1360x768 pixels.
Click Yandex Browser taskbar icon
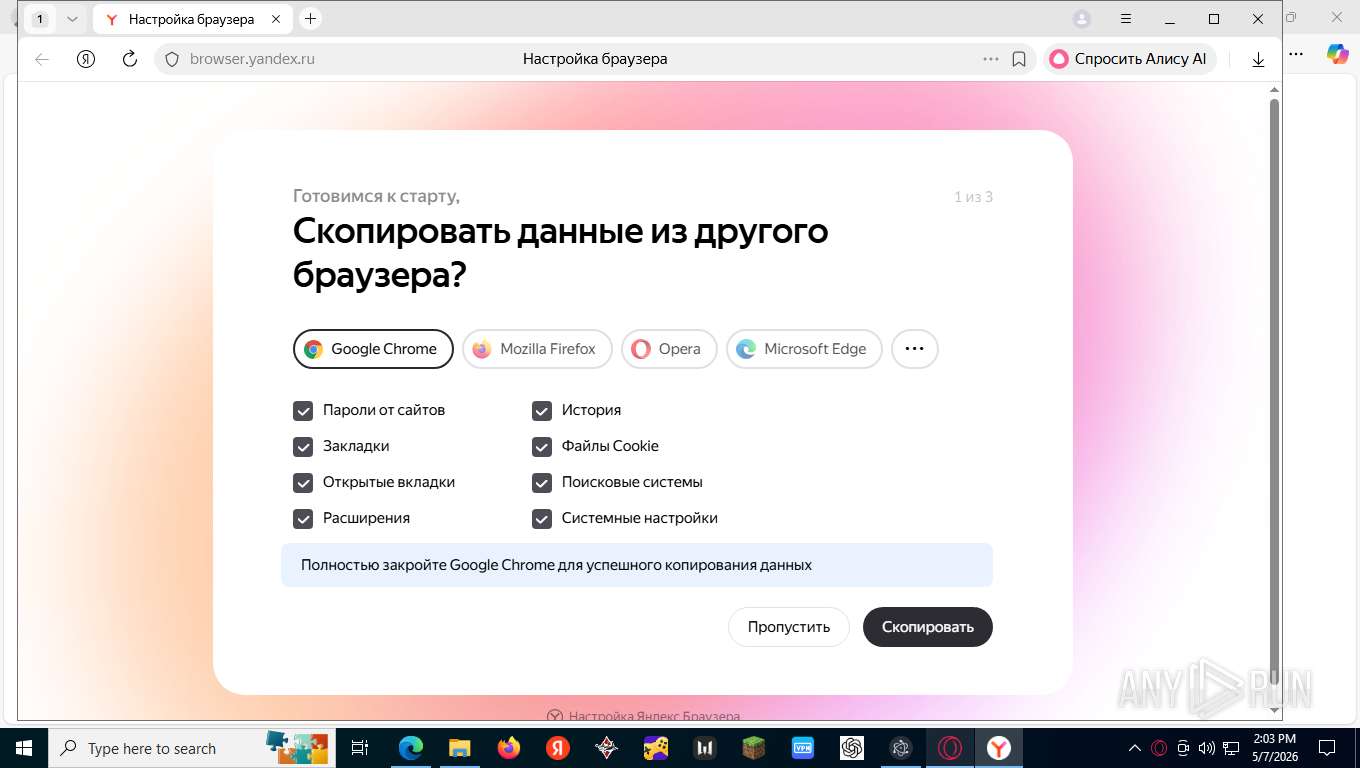click(x=999, y=748)
